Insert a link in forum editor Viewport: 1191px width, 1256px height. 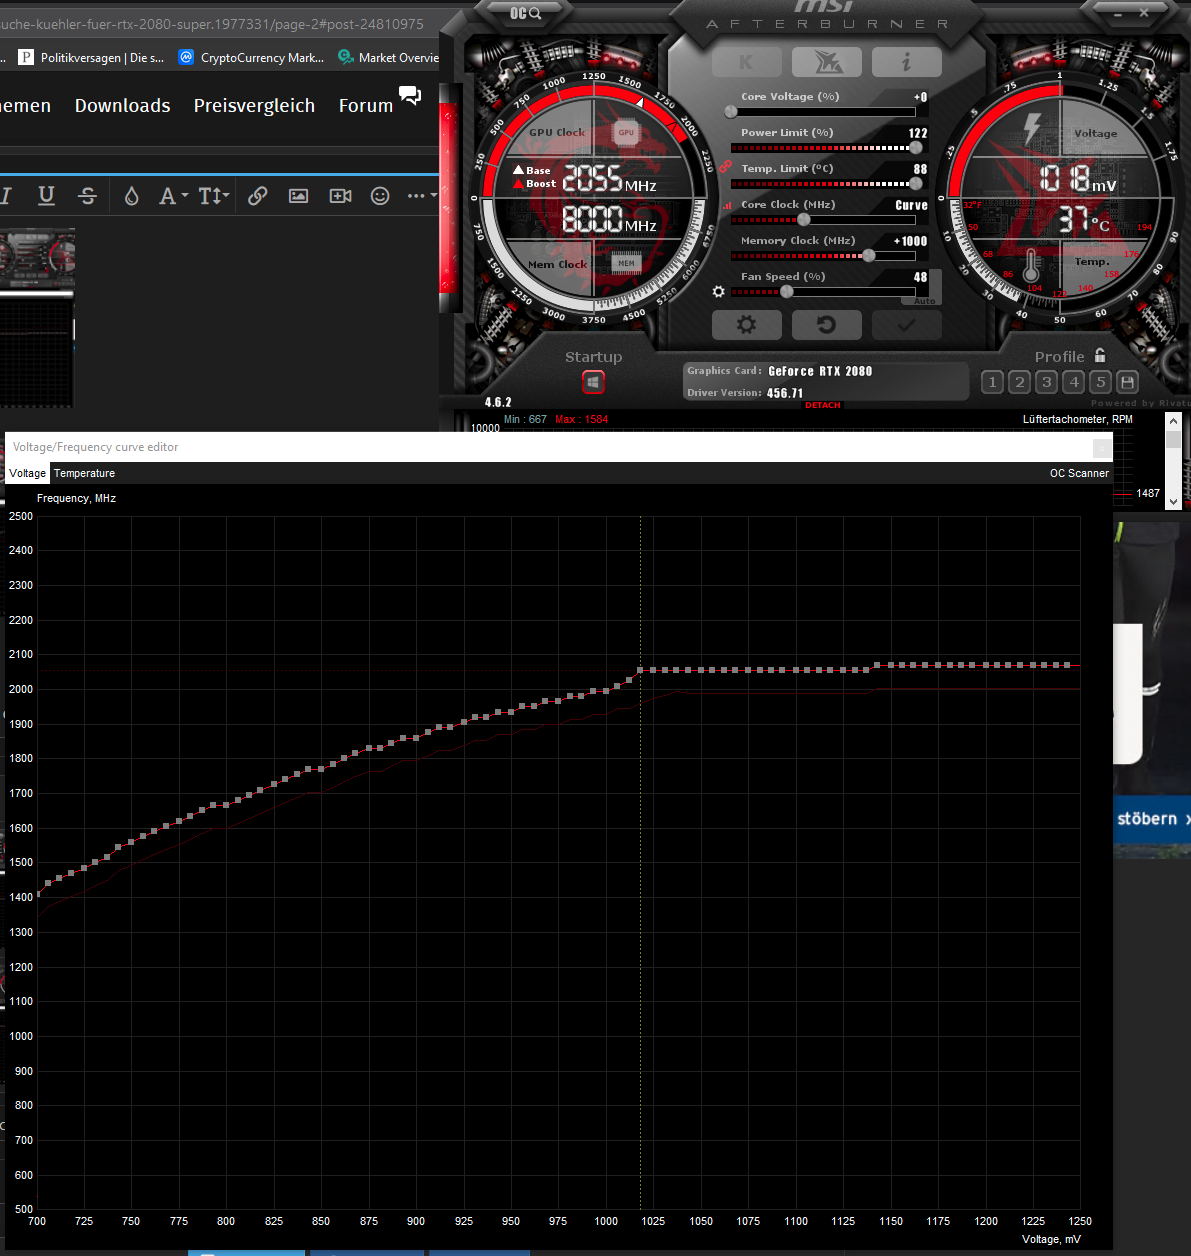point(257,196)
